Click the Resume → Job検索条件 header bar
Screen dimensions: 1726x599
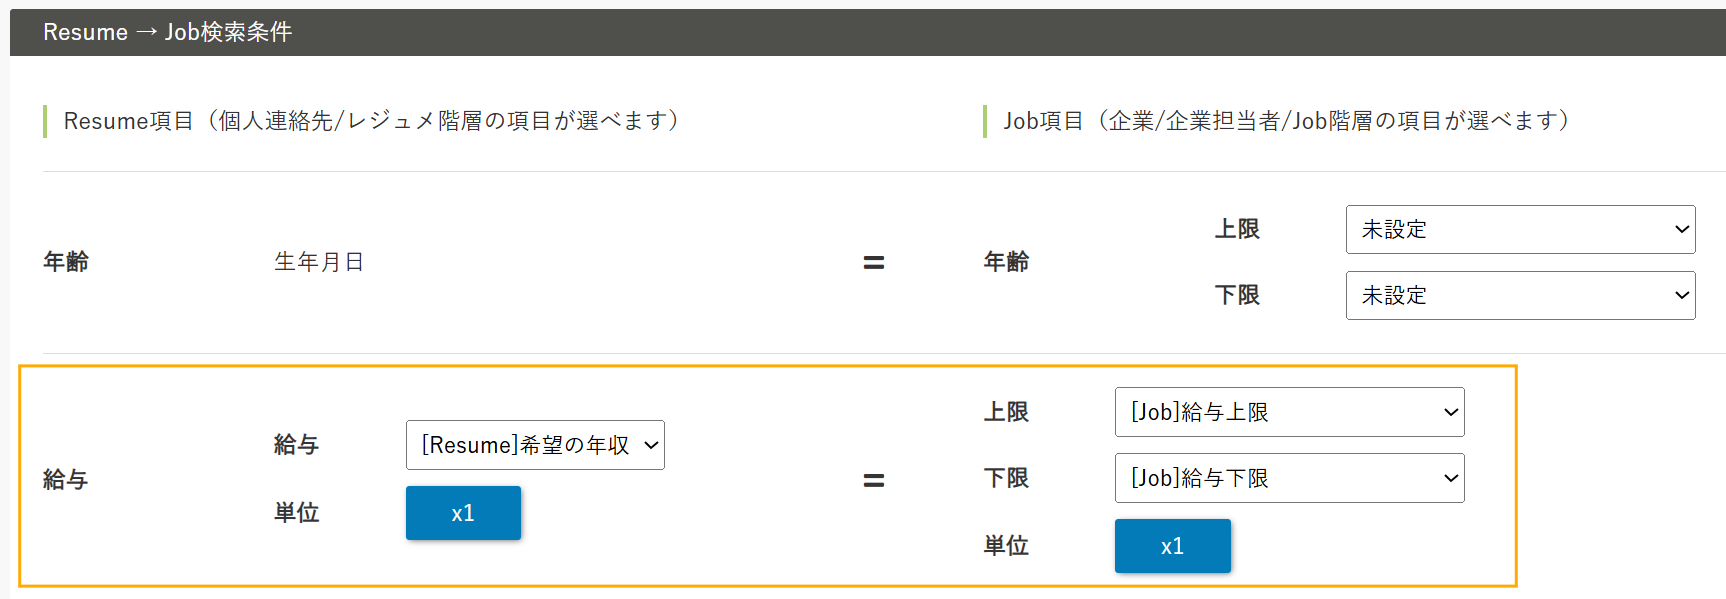[167, 32]
